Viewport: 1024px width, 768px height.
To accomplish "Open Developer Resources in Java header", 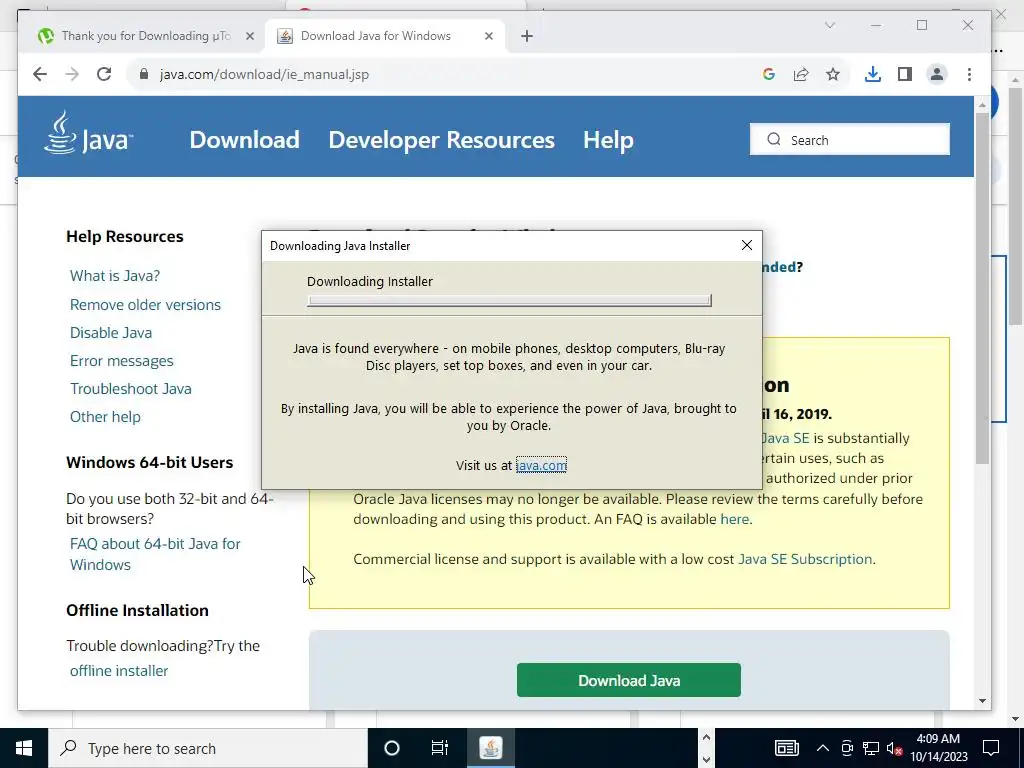I will (x=441, y=140).
